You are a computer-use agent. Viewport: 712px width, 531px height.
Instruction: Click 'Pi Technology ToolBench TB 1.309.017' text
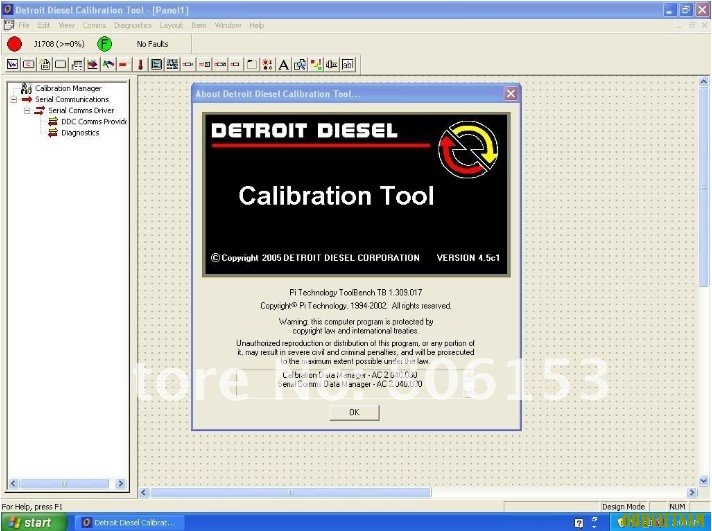point(356,293)
